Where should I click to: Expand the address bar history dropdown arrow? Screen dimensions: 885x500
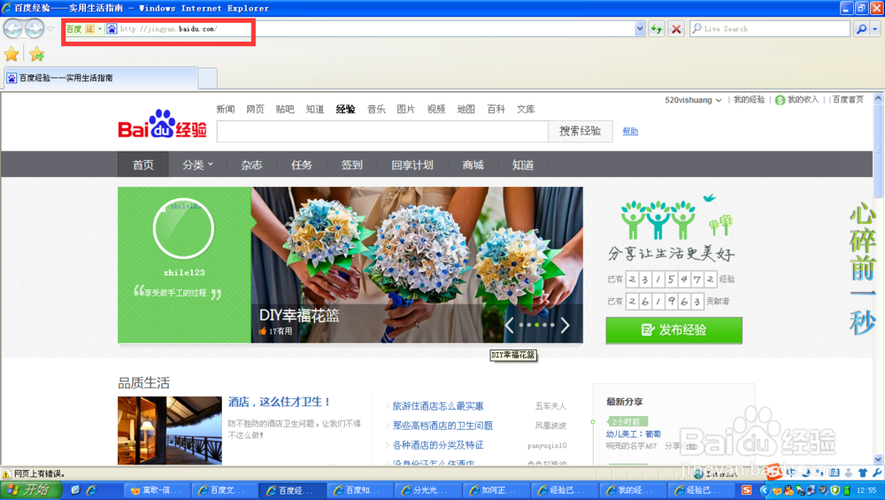coord(639,29)
